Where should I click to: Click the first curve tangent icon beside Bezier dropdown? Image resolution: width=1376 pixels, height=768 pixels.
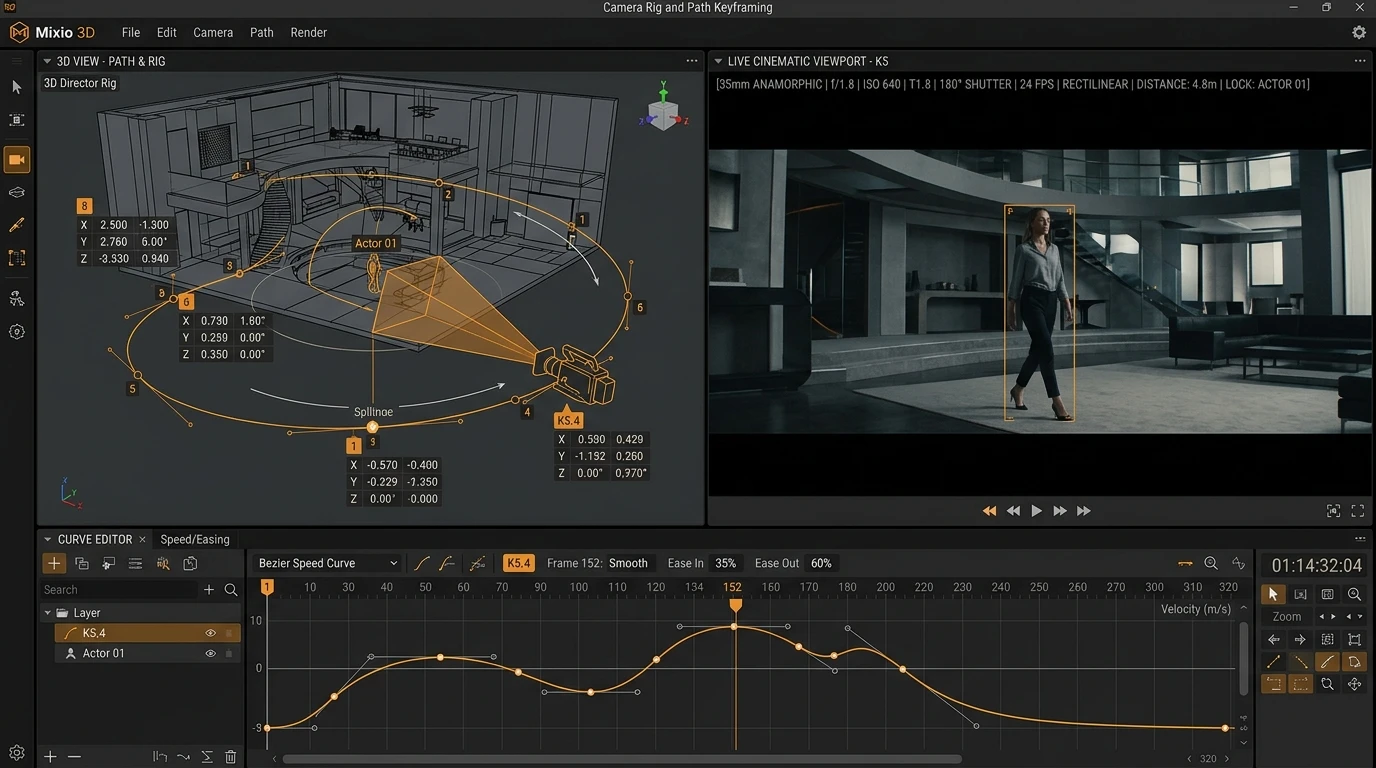422,563
